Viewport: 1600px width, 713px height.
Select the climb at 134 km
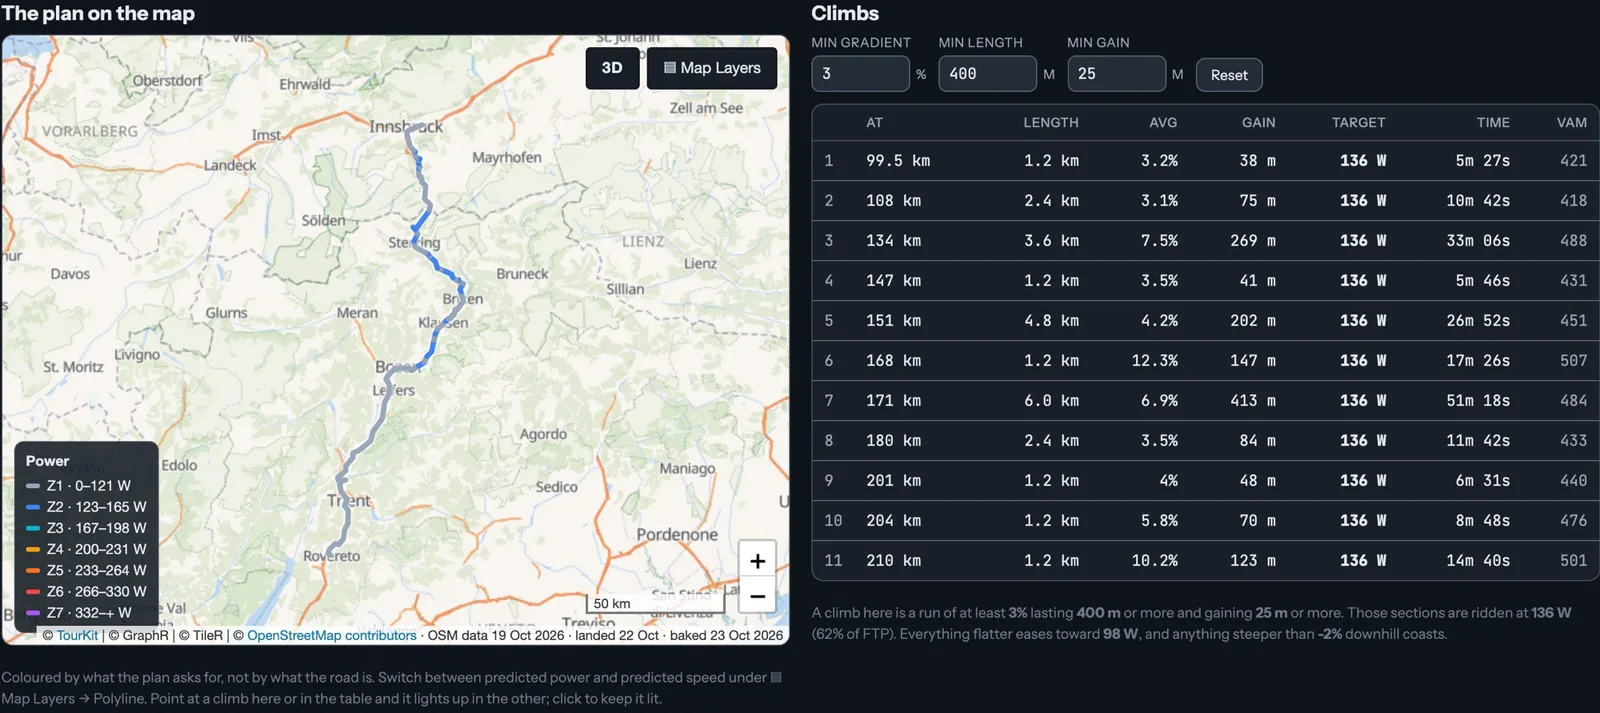click(x=1205, y=241)
